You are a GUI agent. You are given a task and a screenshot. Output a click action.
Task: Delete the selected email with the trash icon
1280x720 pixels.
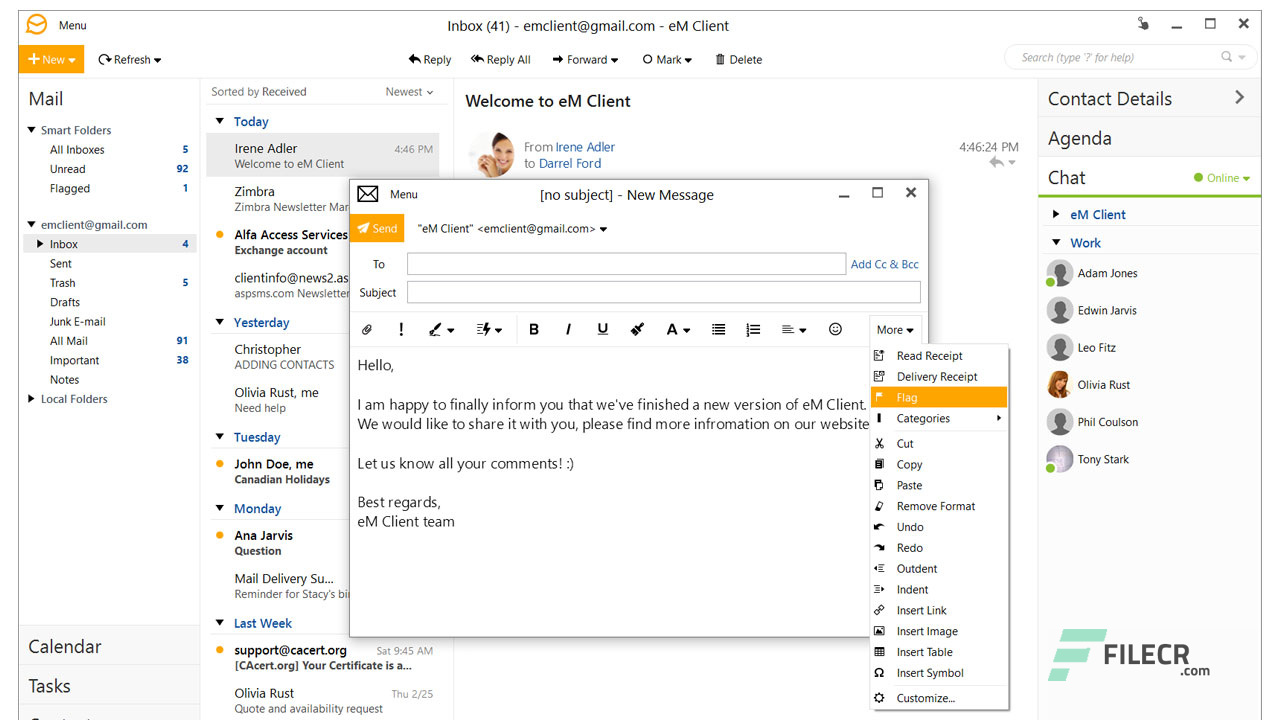[738, 59]
